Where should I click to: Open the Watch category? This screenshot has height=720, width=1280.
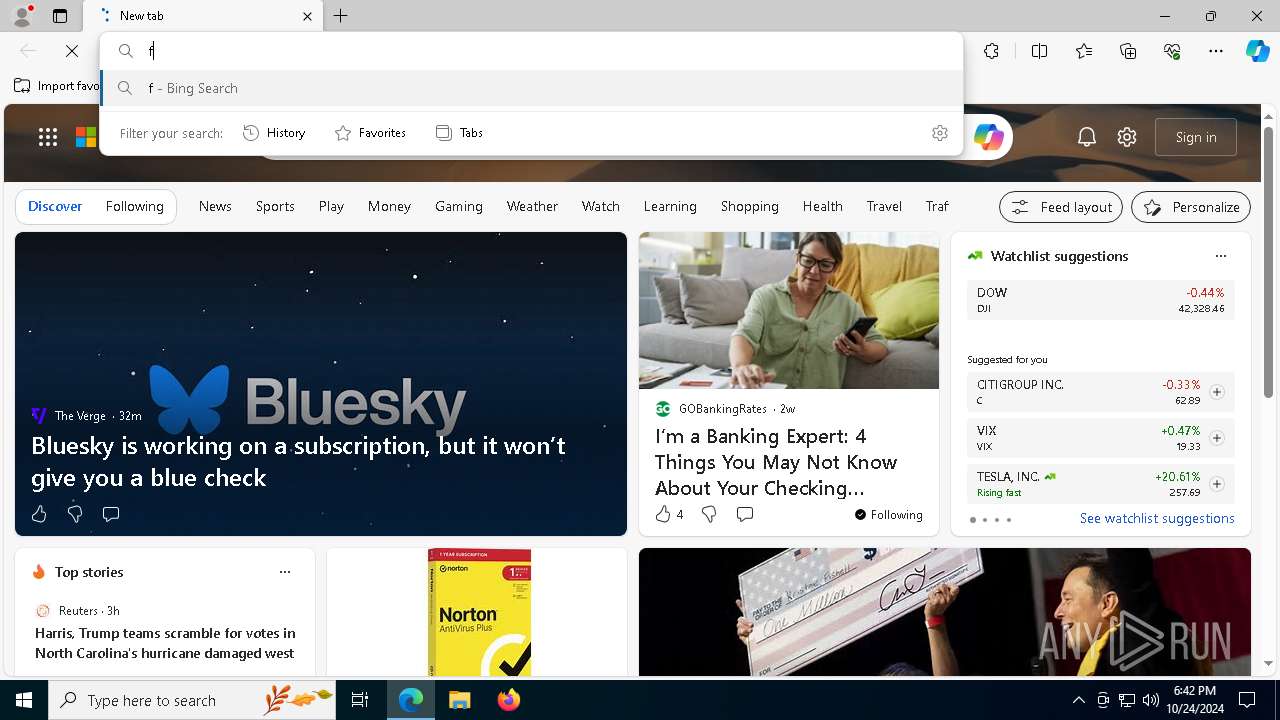[x=601, y=206]
